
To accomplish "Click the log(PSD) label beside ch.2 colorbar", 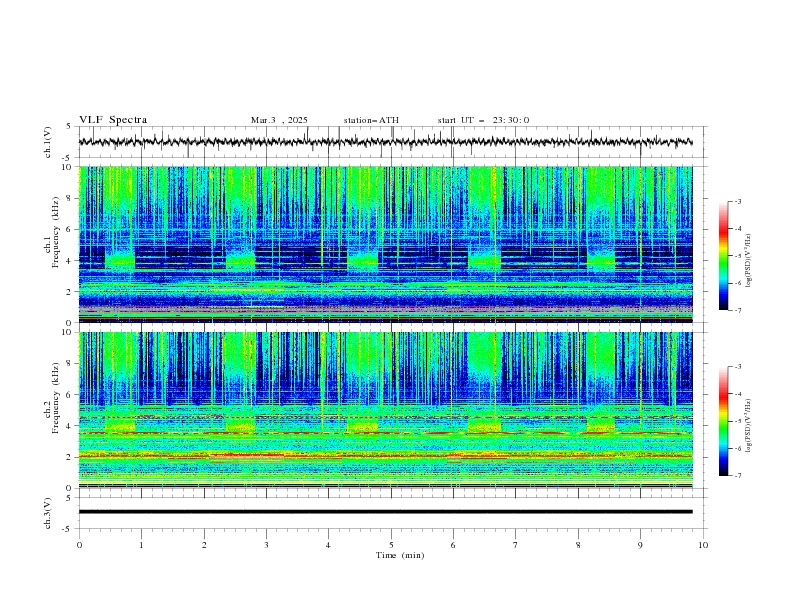I will tap(749, 425).
